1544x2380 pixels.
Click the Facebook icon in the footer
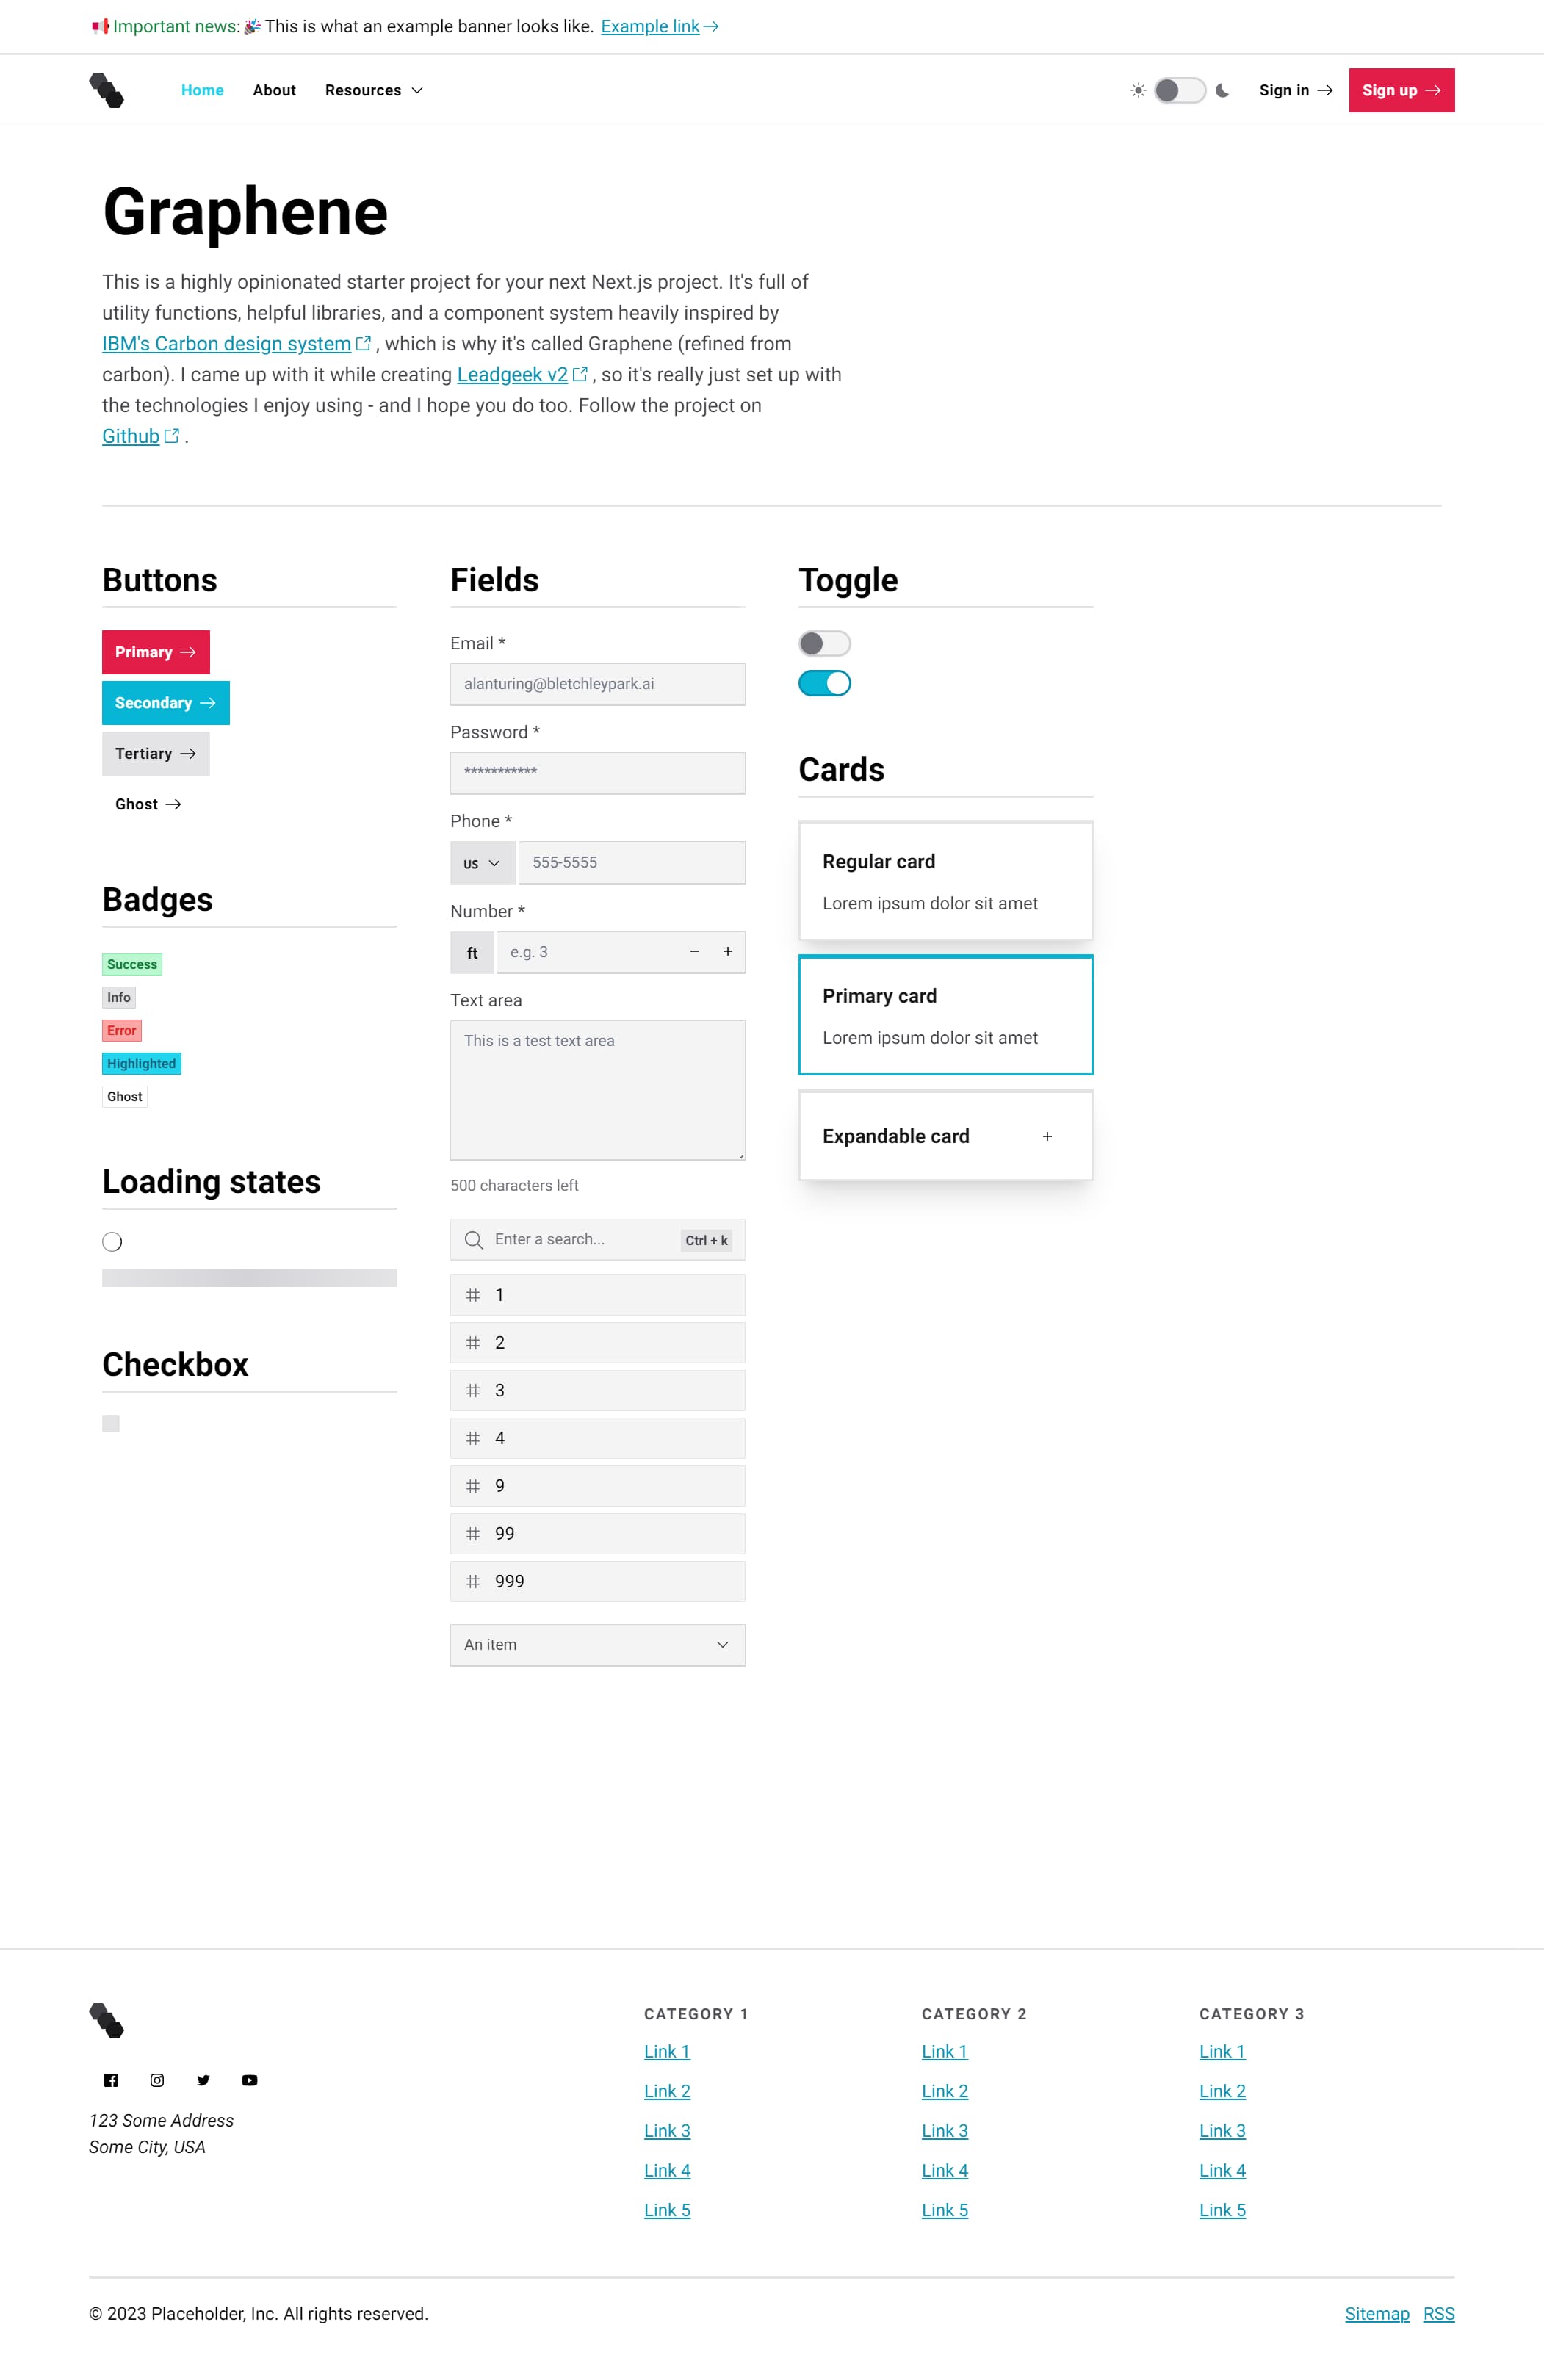[111, 2080]
